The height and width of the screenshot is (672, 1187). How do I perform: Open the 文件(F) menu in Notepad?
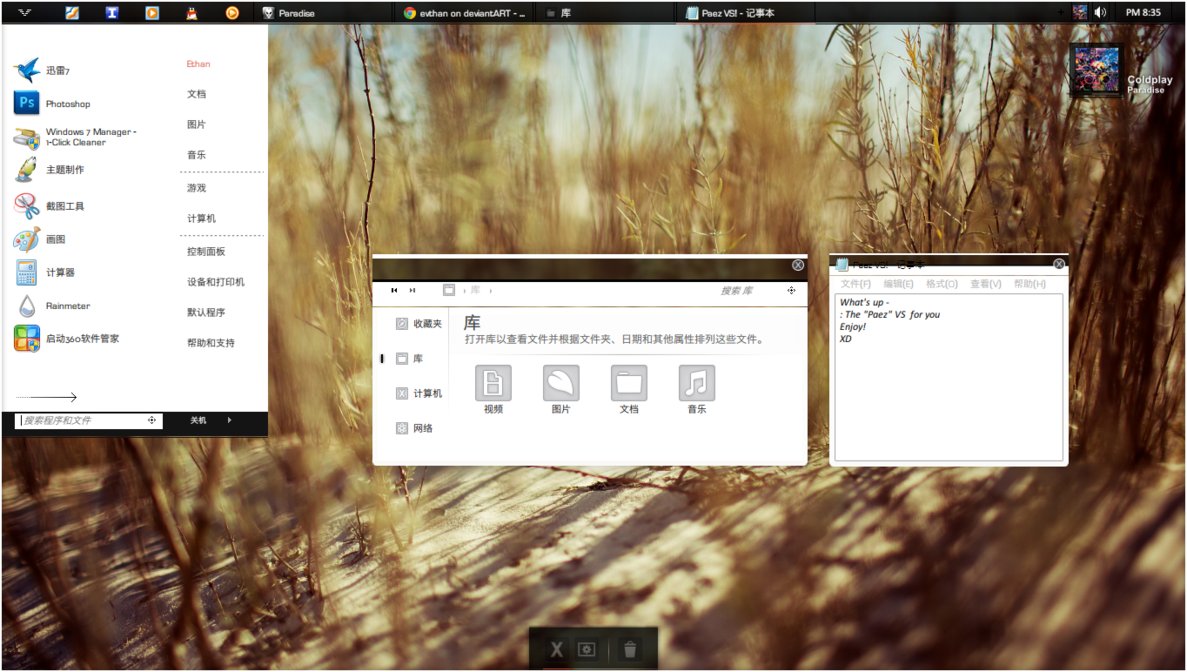[x=855, y=284]
